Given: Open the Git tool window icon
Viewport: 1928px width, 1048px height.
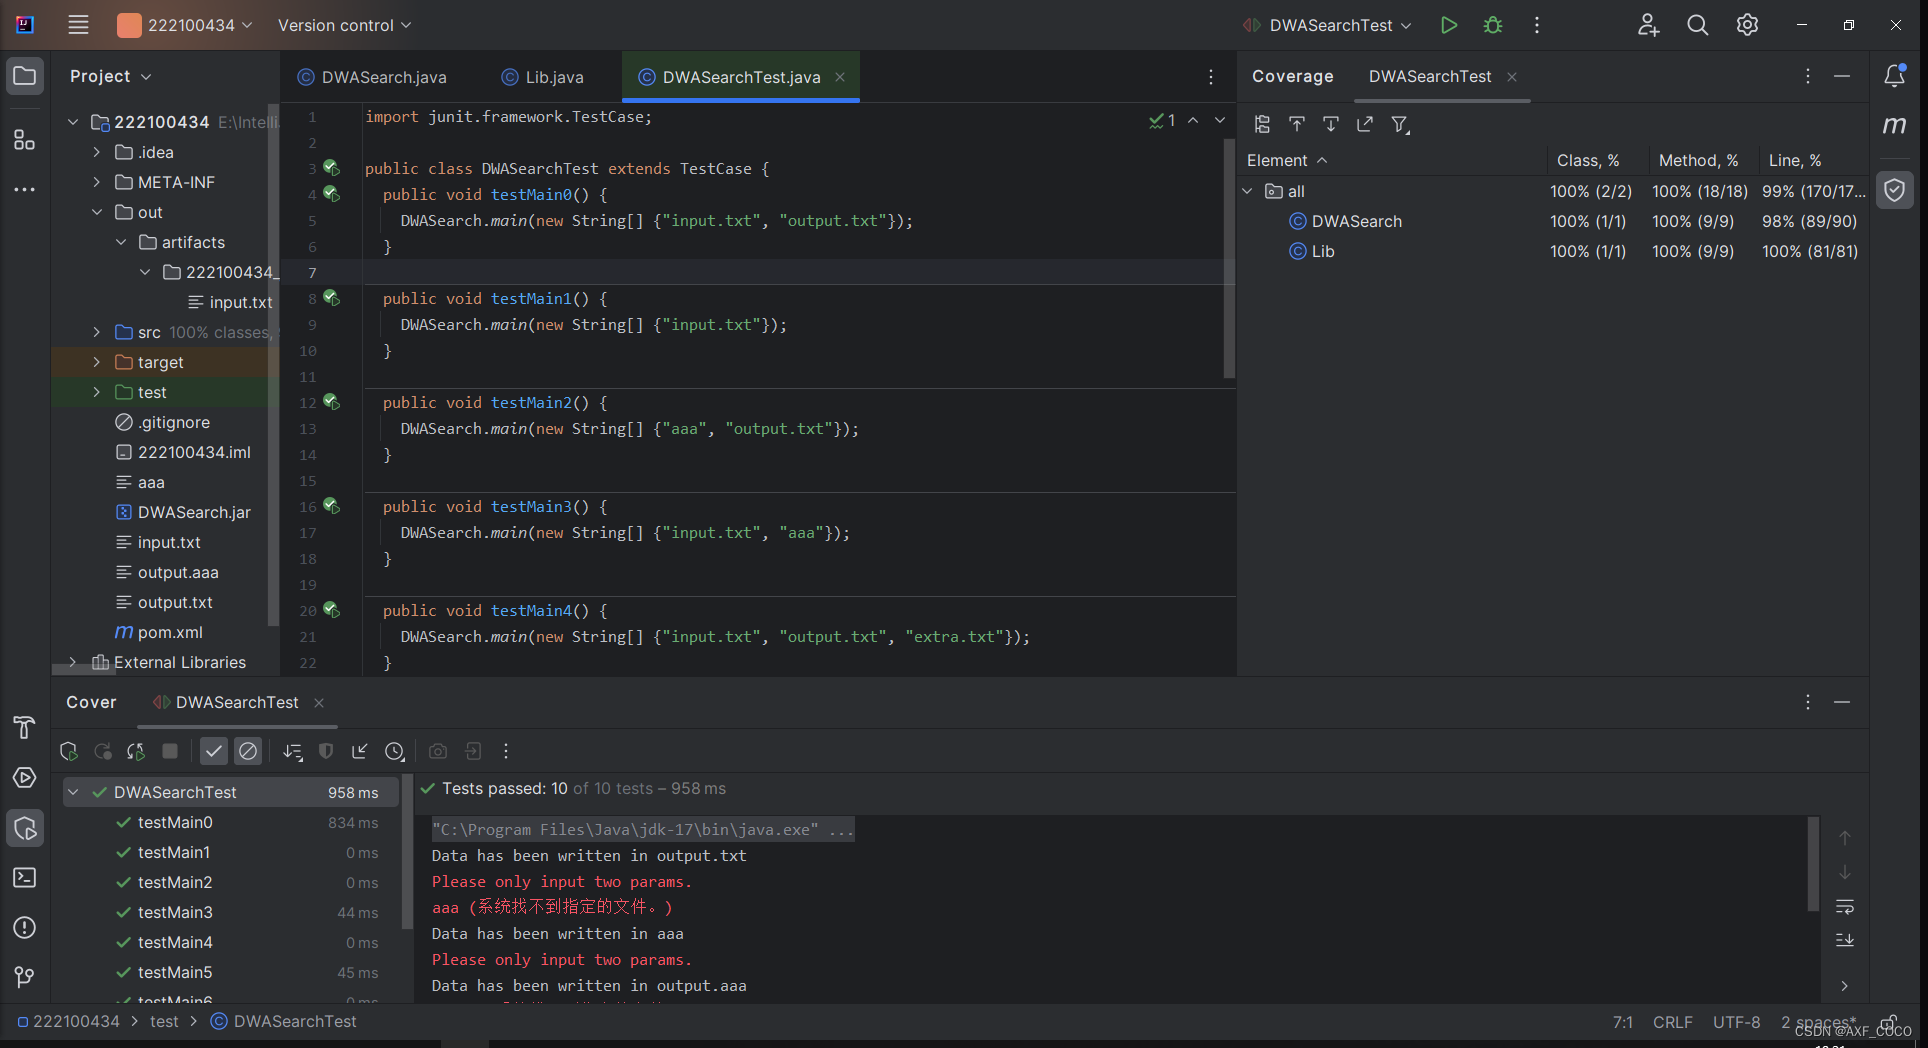Looking at the screenshot, I should [x=25, y=976].
